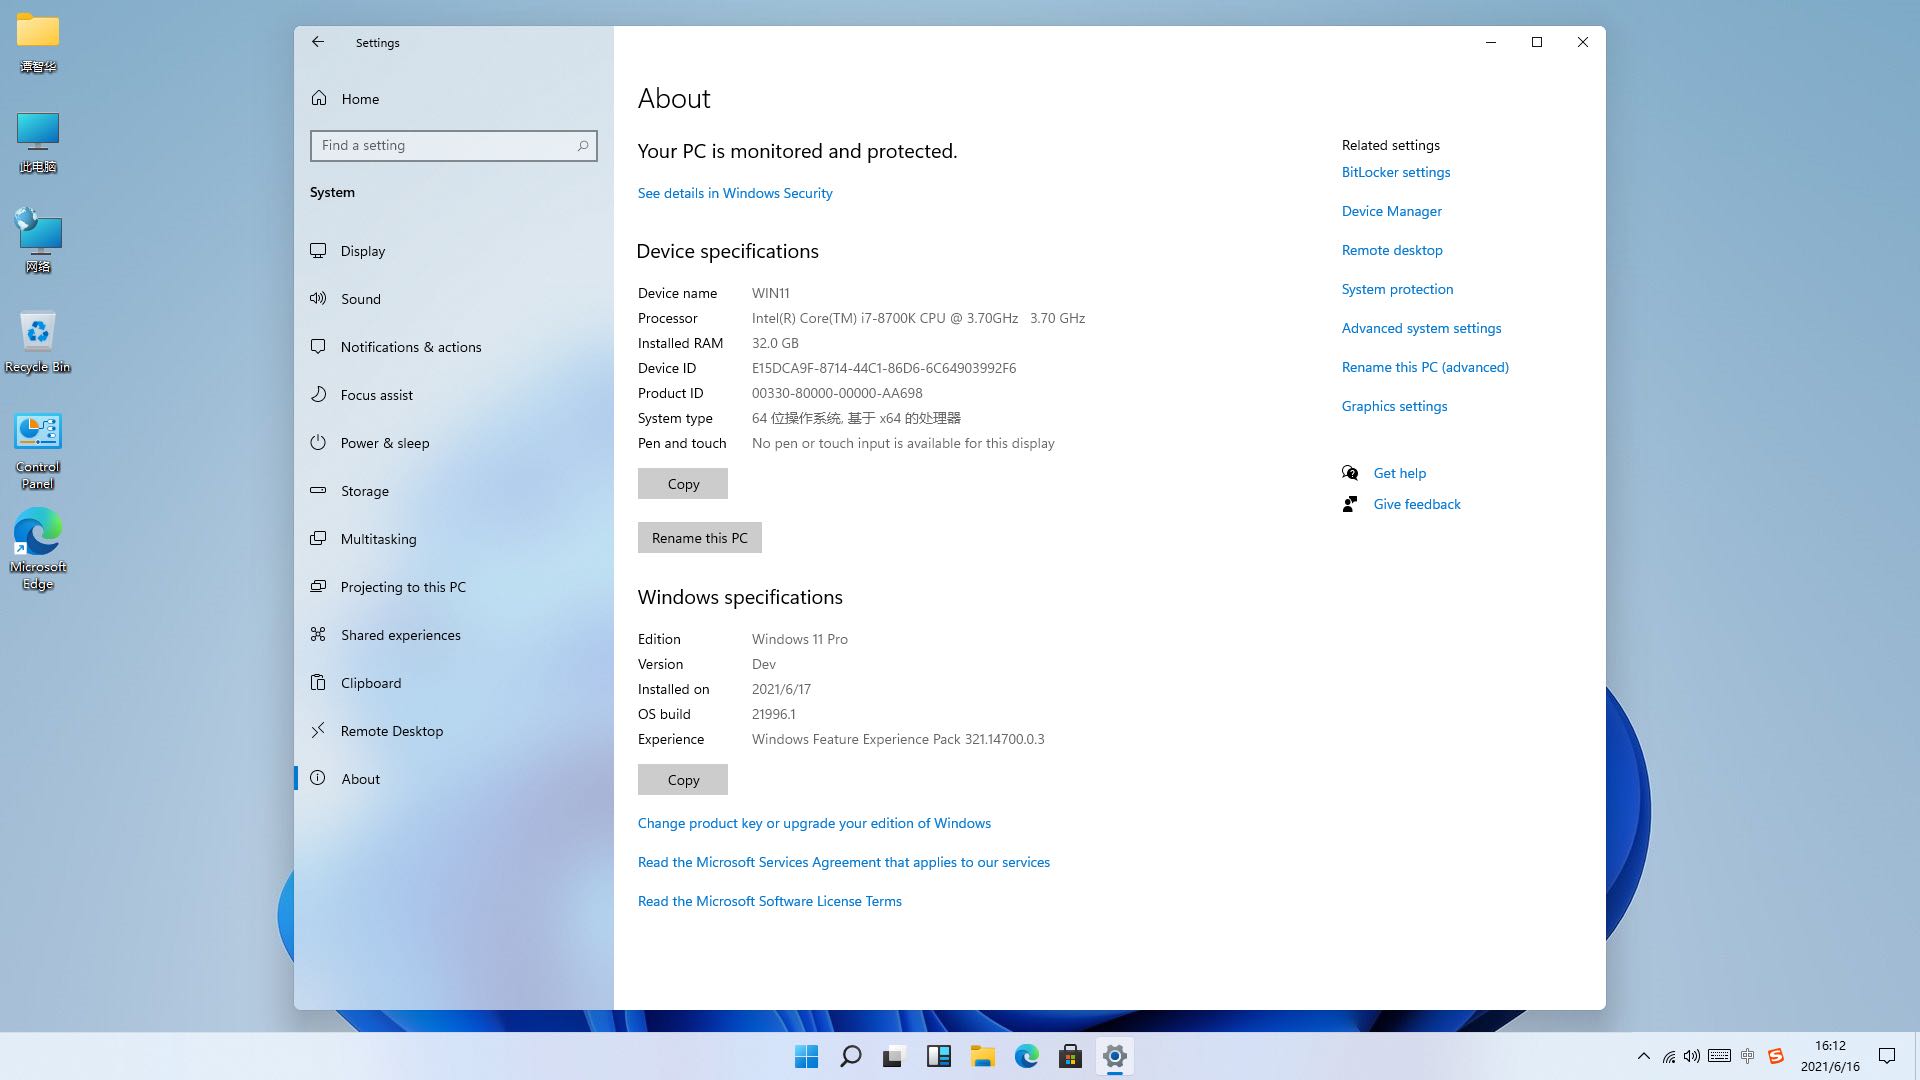This screenshot has height=1080, width=1920.
Task: Open the Clipboard settings page
Action: point(370,683)
